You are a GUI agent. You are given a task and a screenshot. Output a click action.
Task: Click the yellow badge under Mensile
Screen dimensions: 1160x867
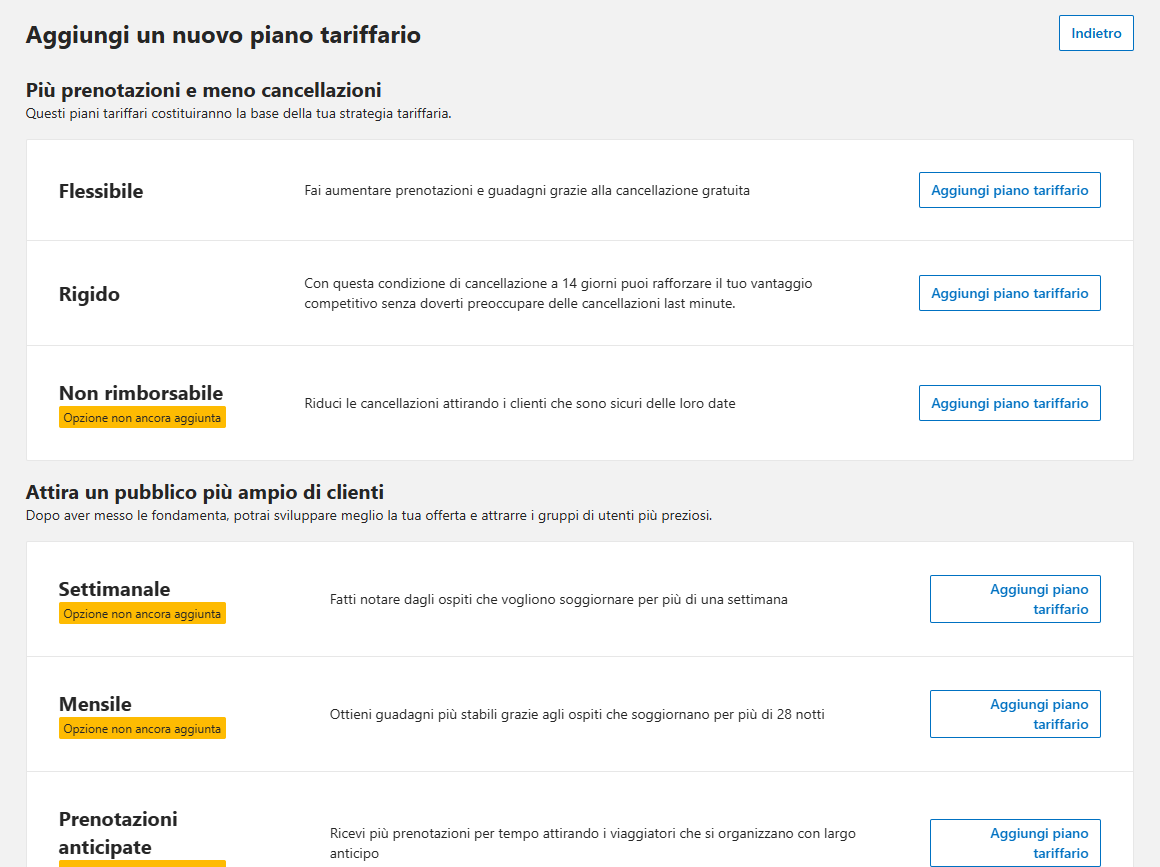click(142, 729)
